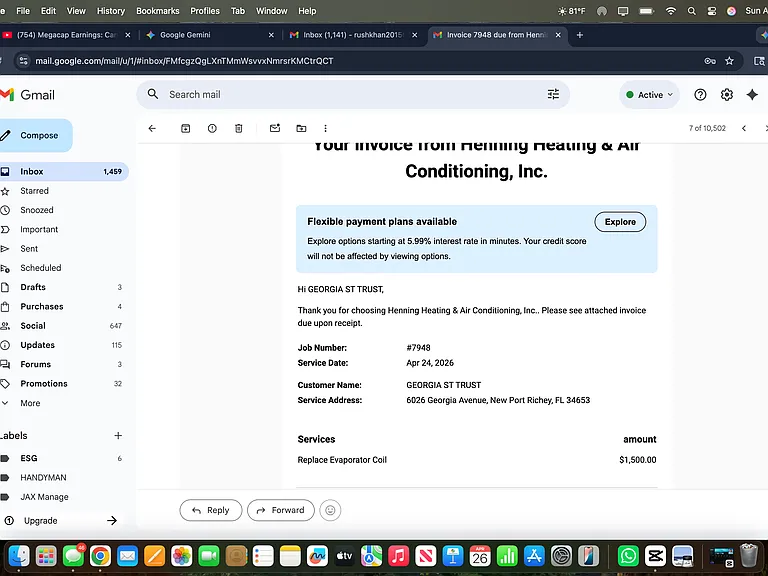
Task: Expand More labels in sidebar
Action: 30,403
